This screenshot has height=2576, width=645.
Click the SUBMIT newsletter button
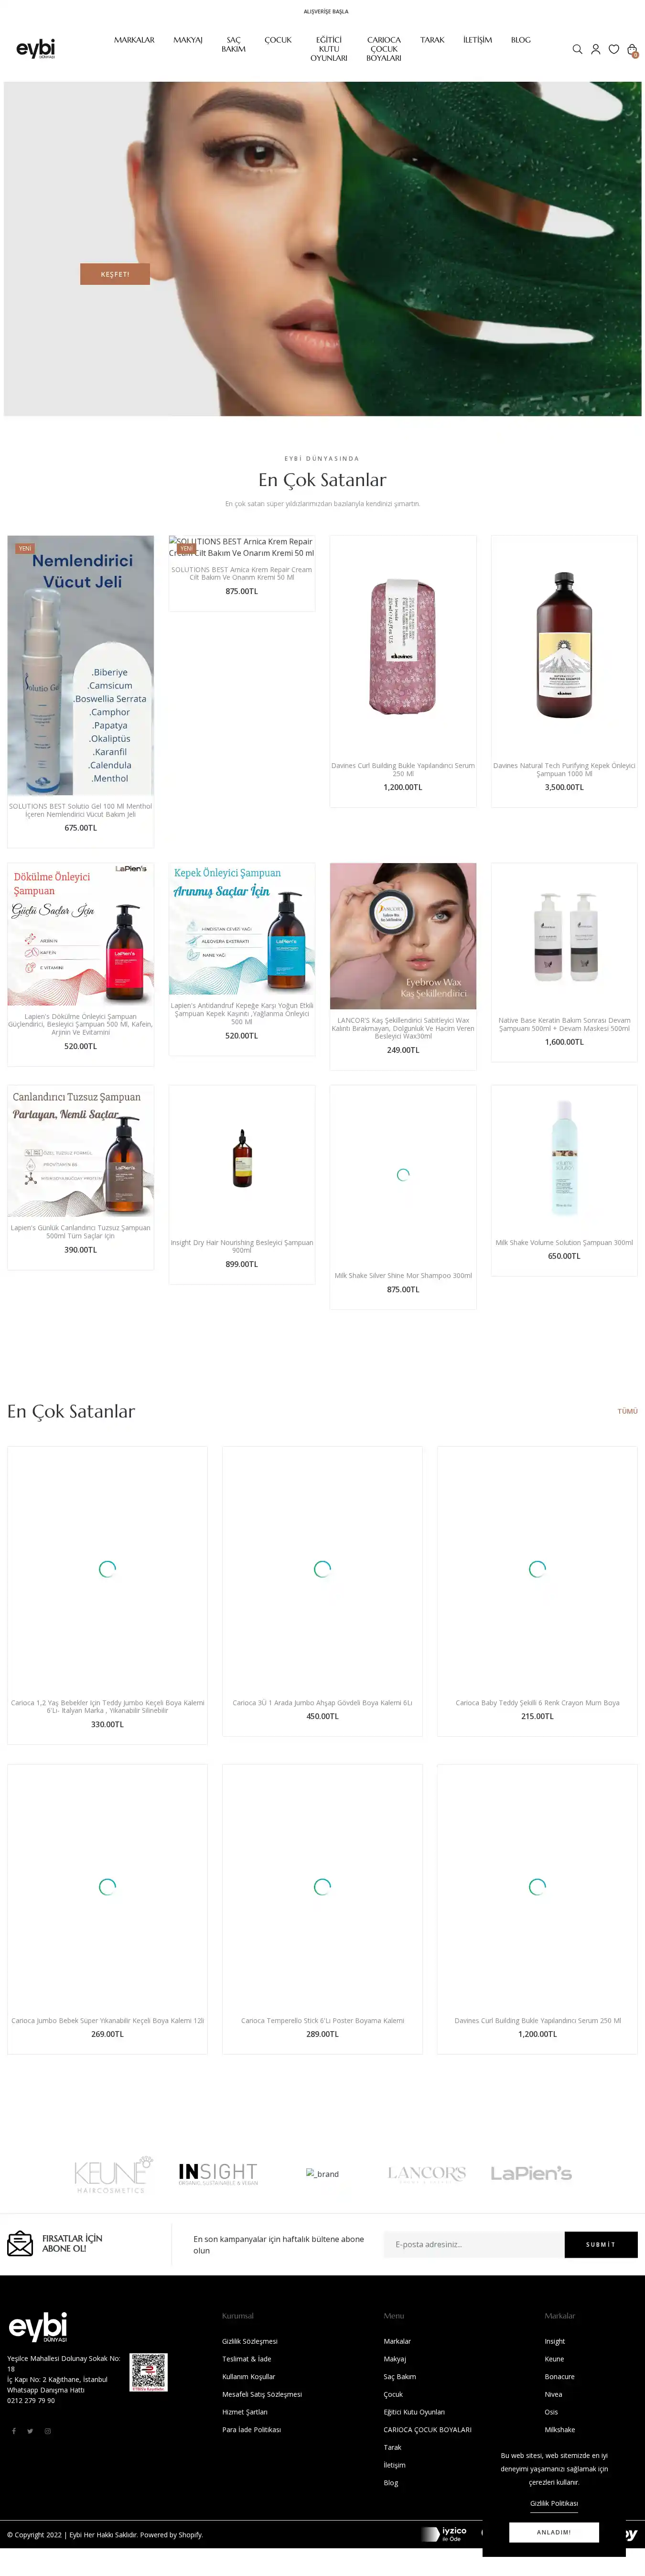coord(601,2244)
